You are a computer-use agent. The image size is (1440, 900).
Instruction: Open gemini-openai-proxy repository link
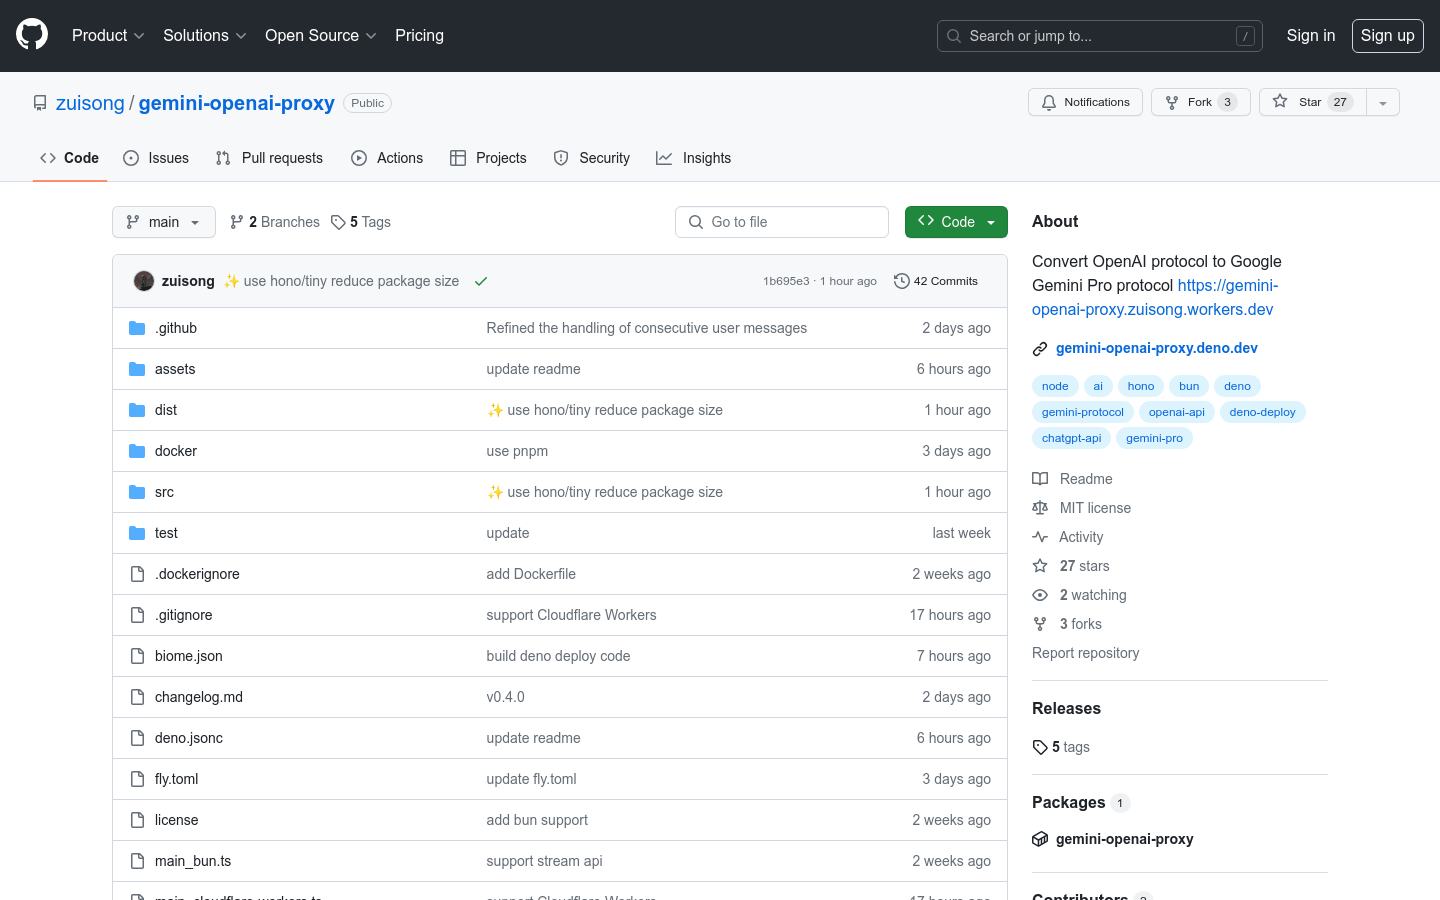click(x=236, y=103)
